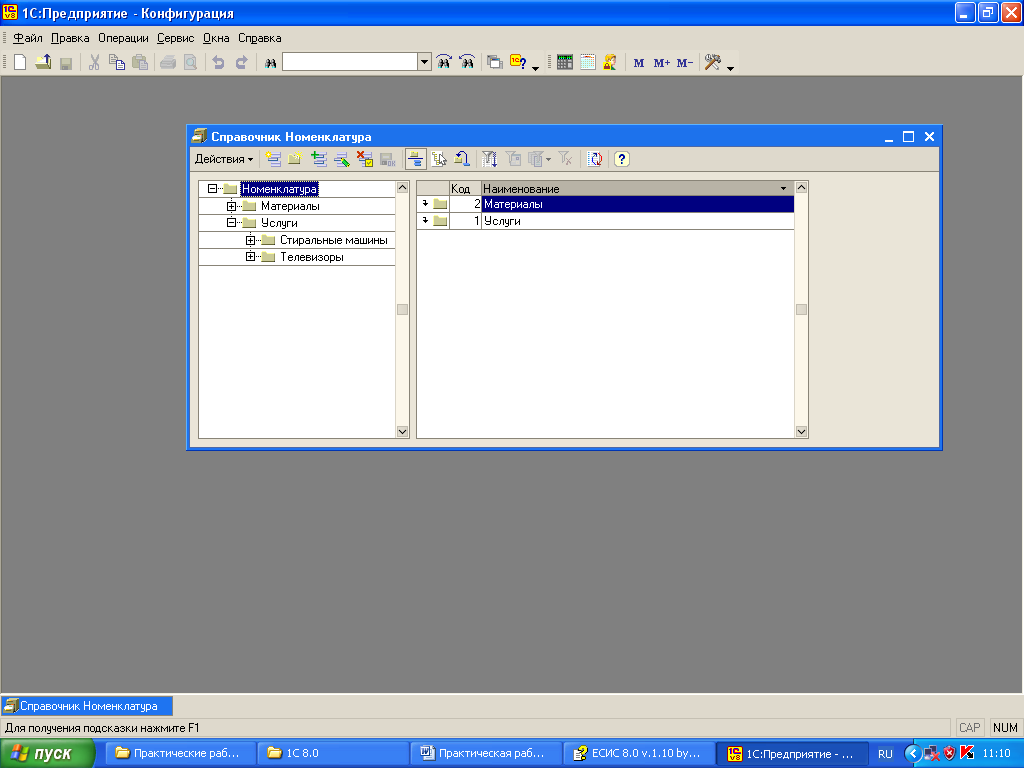Click the Go up one level icon

(x=462, y=159)
